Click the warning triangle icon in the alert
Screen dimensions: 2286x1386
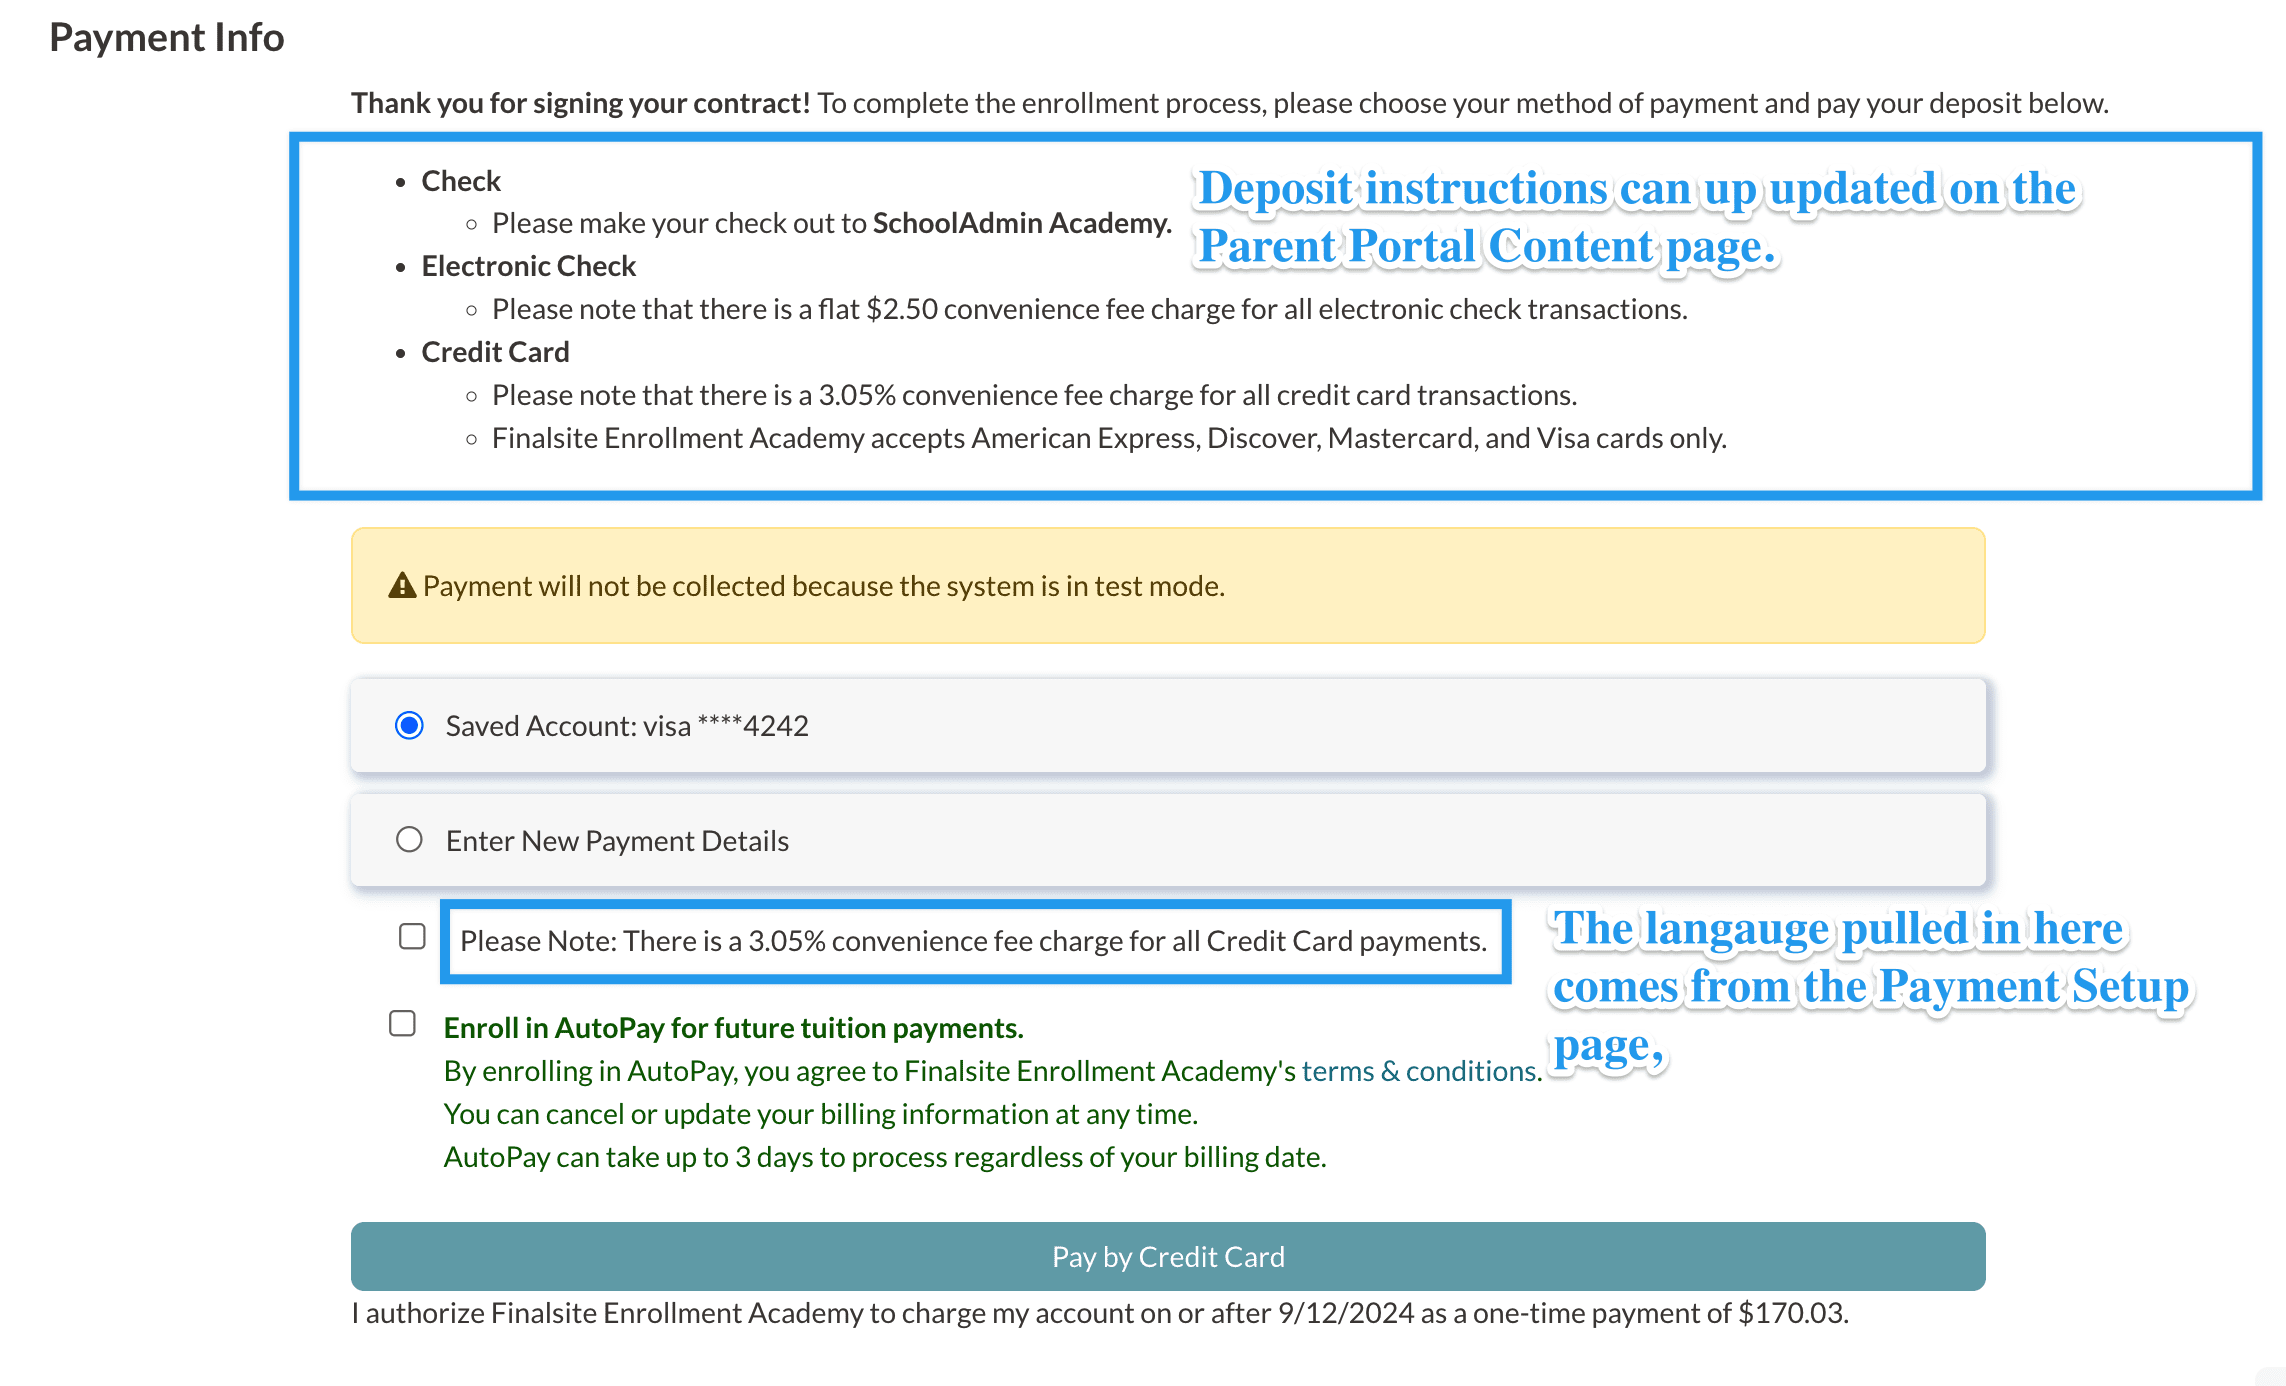(402, 586)
